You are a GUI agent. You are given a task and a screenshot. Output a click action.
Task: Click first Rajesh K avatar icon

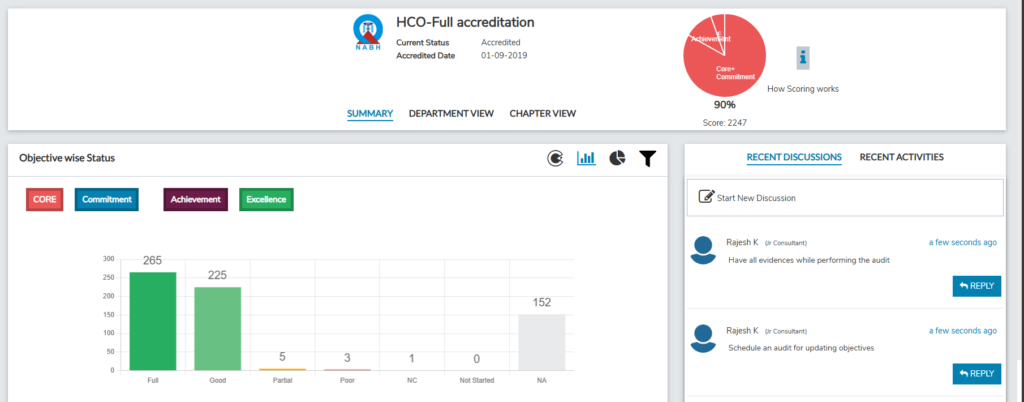(x=705, y=251)
